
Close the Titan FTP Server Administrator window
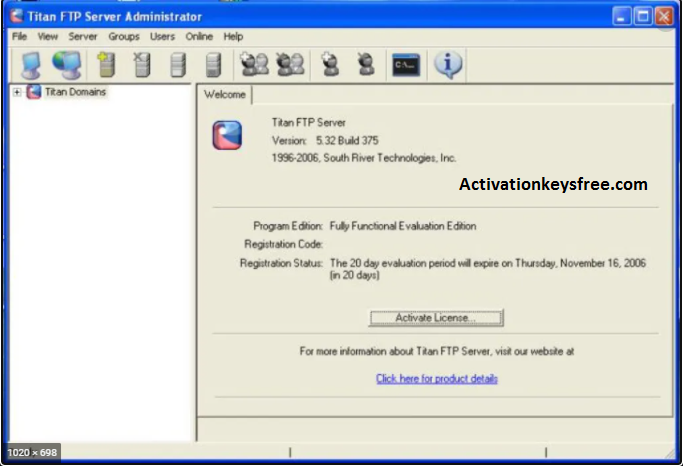tap(664, 17)
